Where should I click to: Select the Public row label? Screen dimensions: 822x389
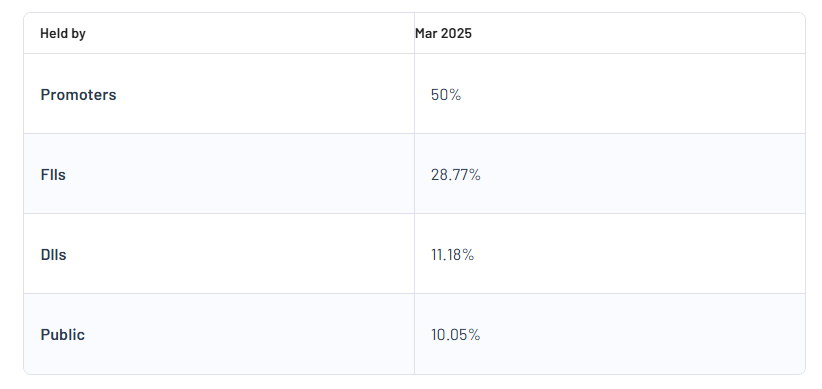(x=63, y=335)
